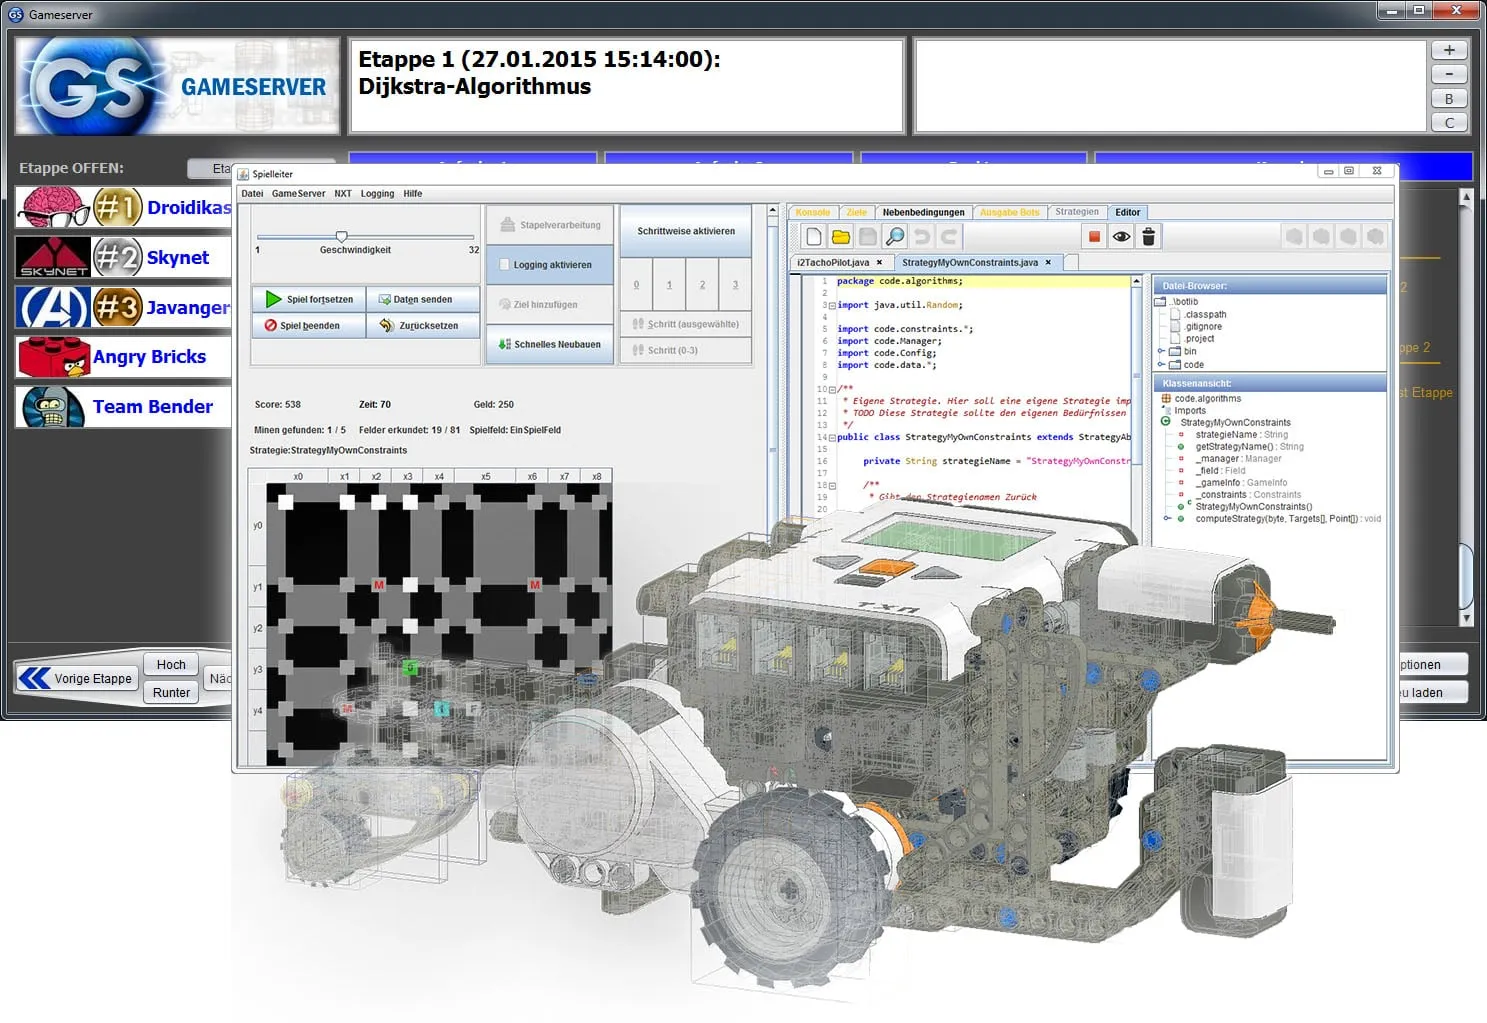Open a file with the yellow folder icon
The height and width of the screenshot is (1023, 1487).
tap(841, 237)
